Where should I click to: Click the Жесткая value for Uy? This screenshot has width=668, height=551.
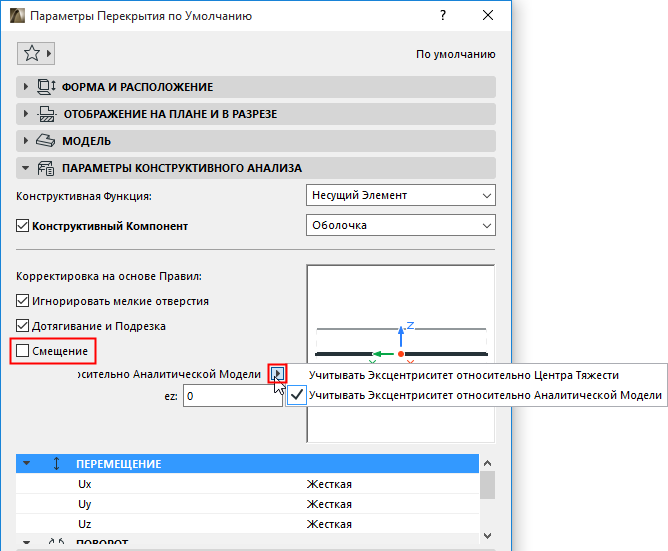tap(329, 504)
